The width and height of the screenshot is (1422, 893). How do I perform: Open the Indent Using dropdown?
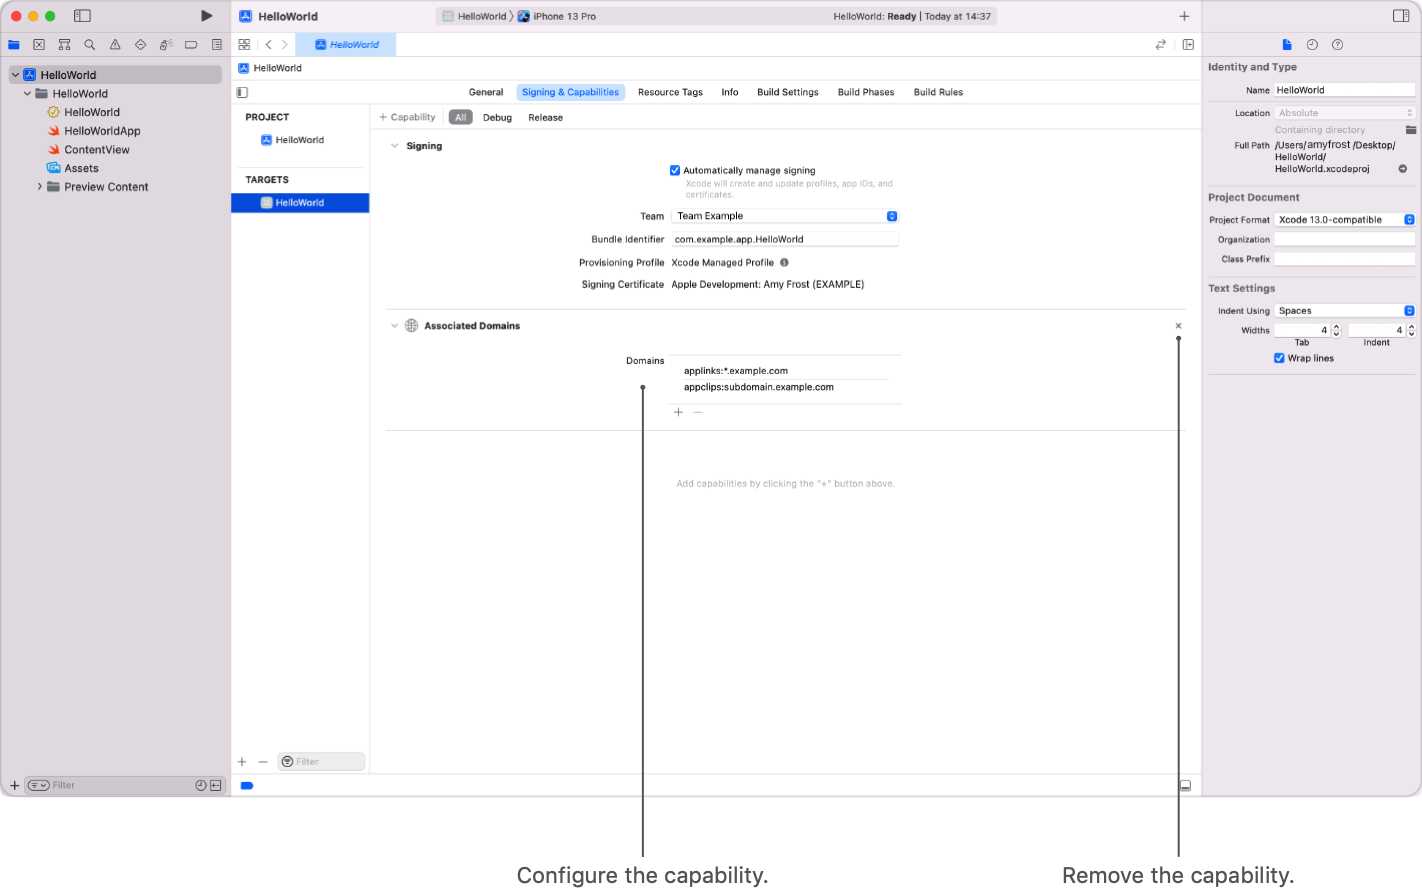point(1345,311)
